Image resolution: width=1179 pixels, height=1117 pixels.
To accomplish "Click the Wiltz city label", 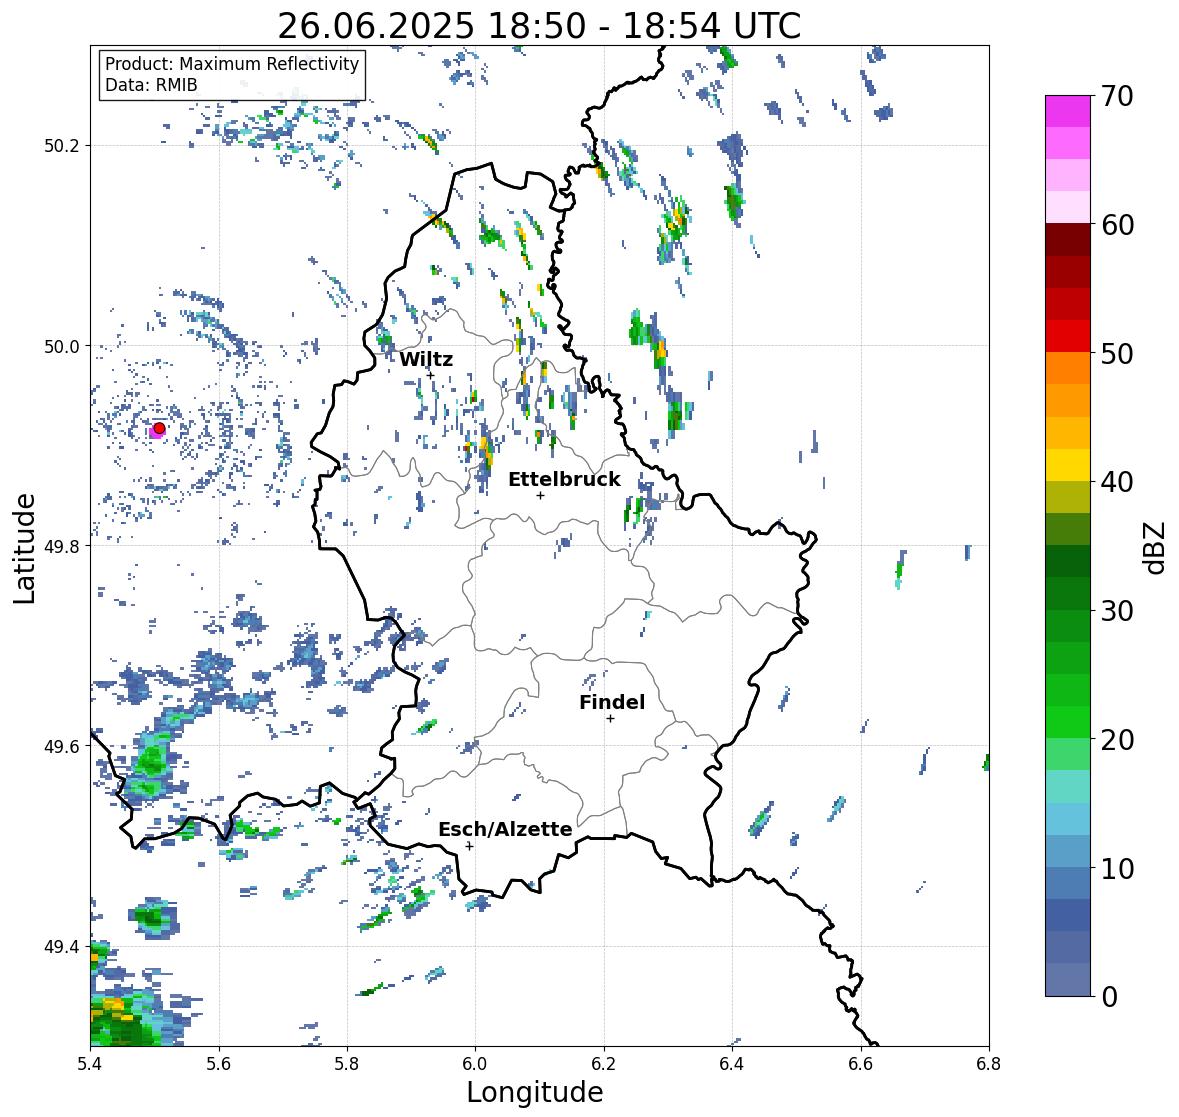I will click(x=426, y=359).
